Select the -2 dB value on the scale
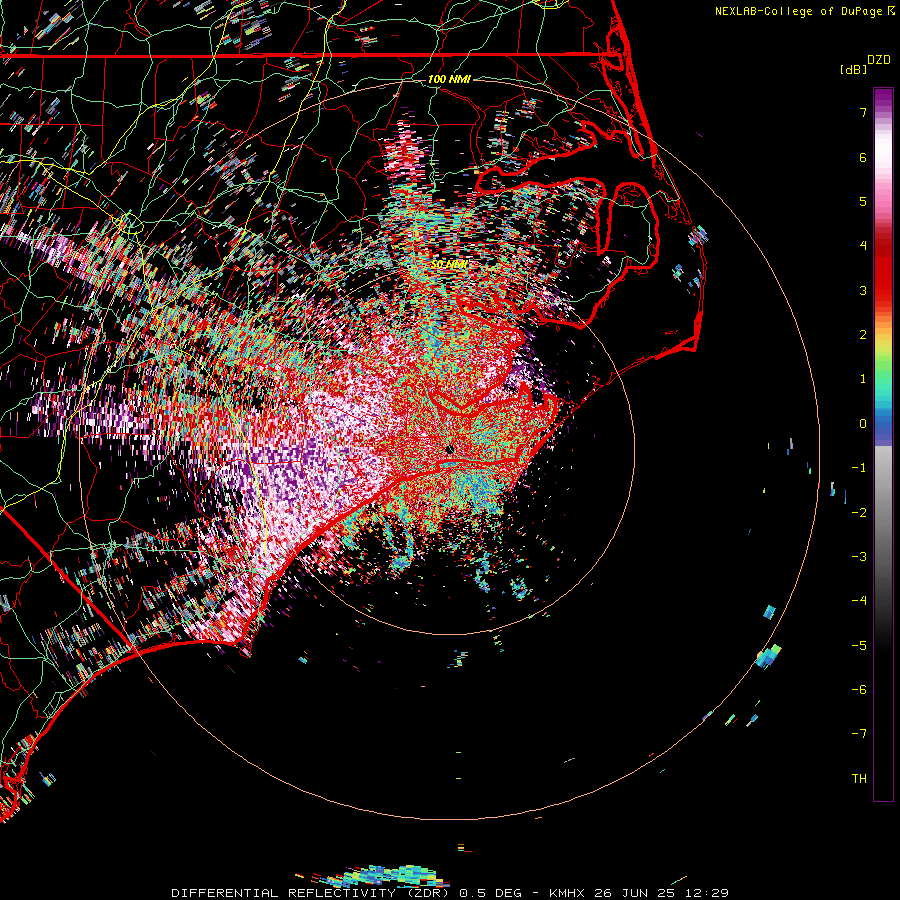Screen dimensions: 900x900 click(859, 513)
